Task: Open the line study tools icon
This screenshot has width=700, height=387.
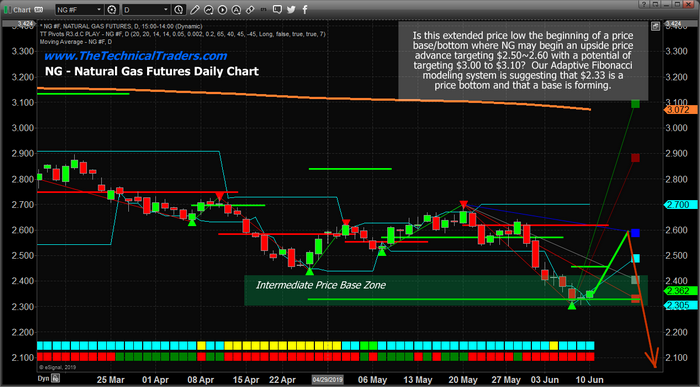Action: (x=208, y=9)
